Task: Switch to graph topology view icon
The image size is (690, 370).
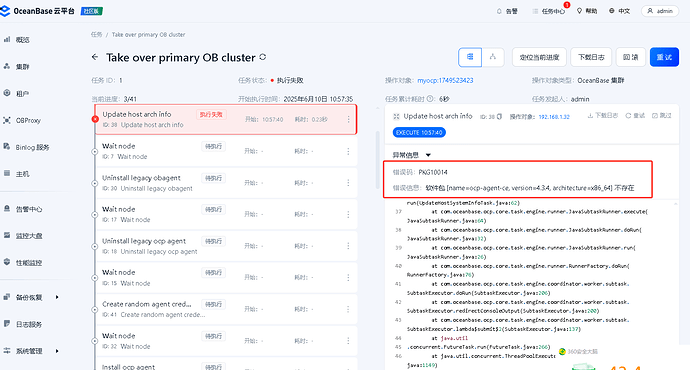Action: click(493, 57)
